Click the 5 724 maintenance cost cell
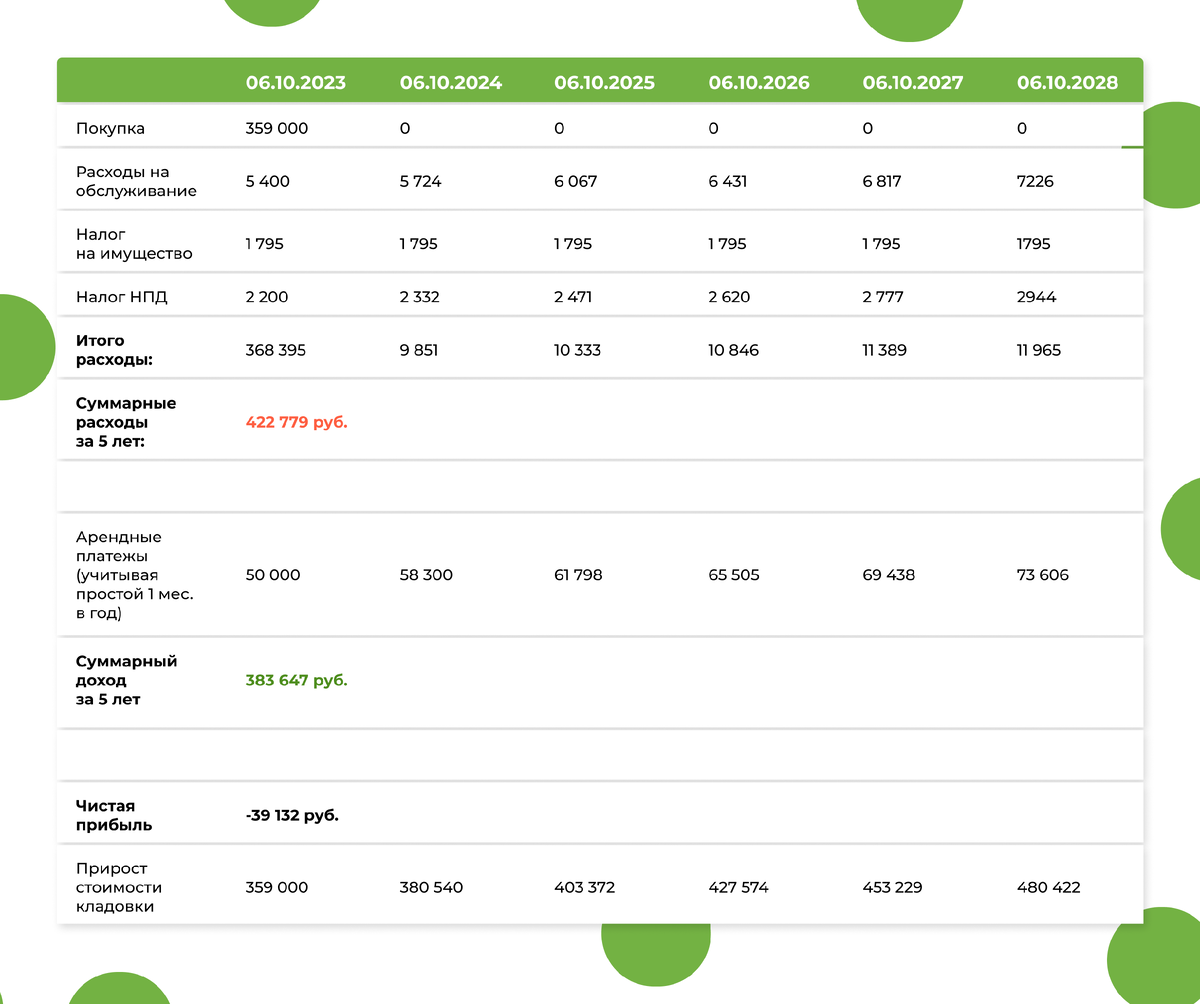This screenshot has height=1004, width=1200. [421, 182]
